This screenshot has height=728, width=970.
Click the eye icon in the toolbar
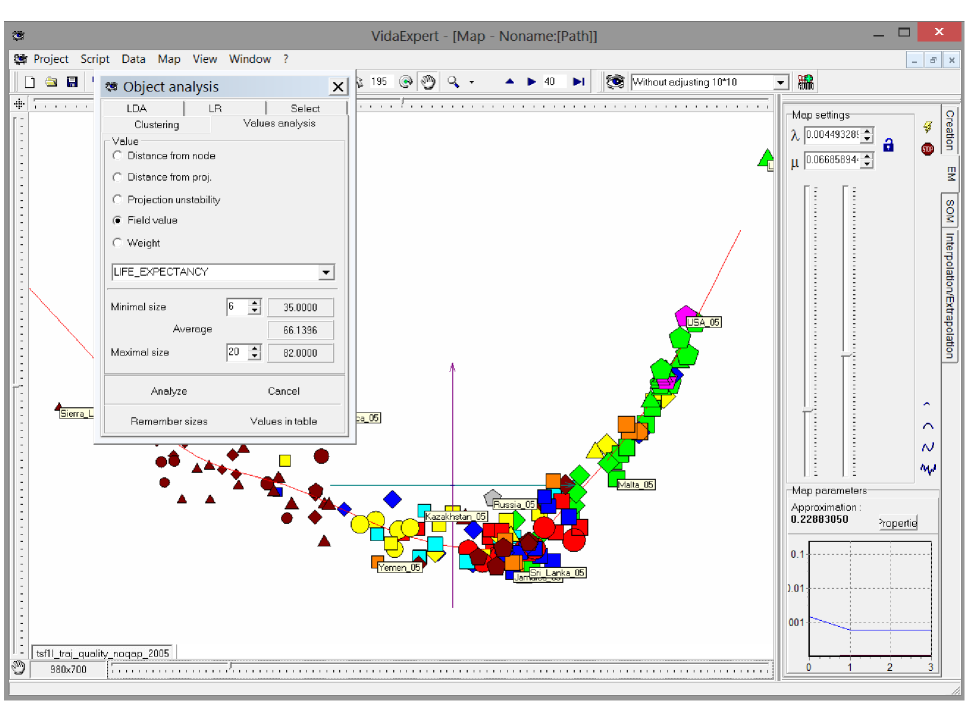click(x=616, y=82)
